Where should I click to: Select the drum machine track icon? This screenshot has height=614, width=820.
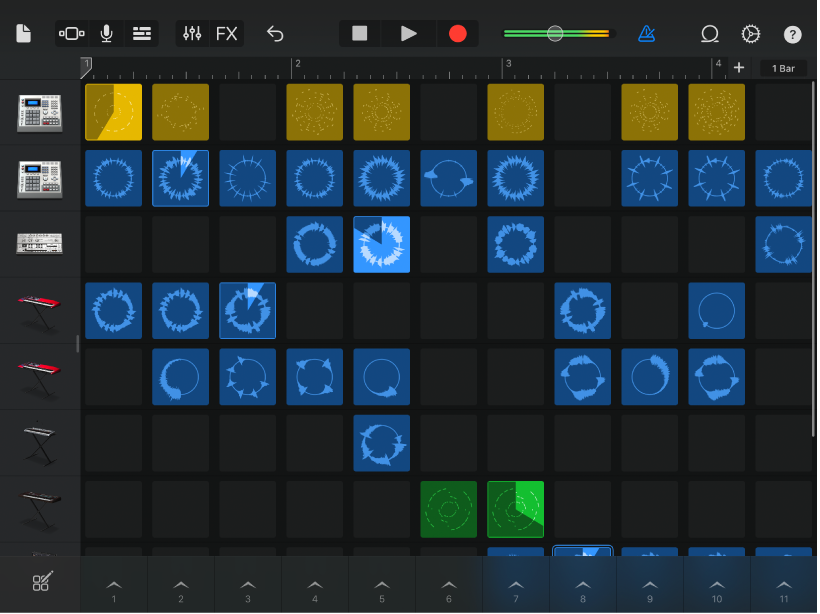pyautogui.click(x=40, y=112)
